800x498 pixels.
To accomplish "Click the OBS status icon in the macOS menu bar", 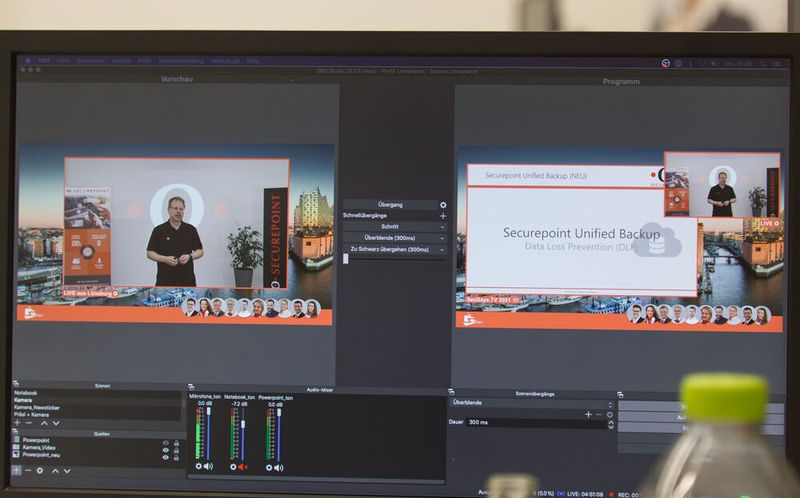I will (665, 63).
